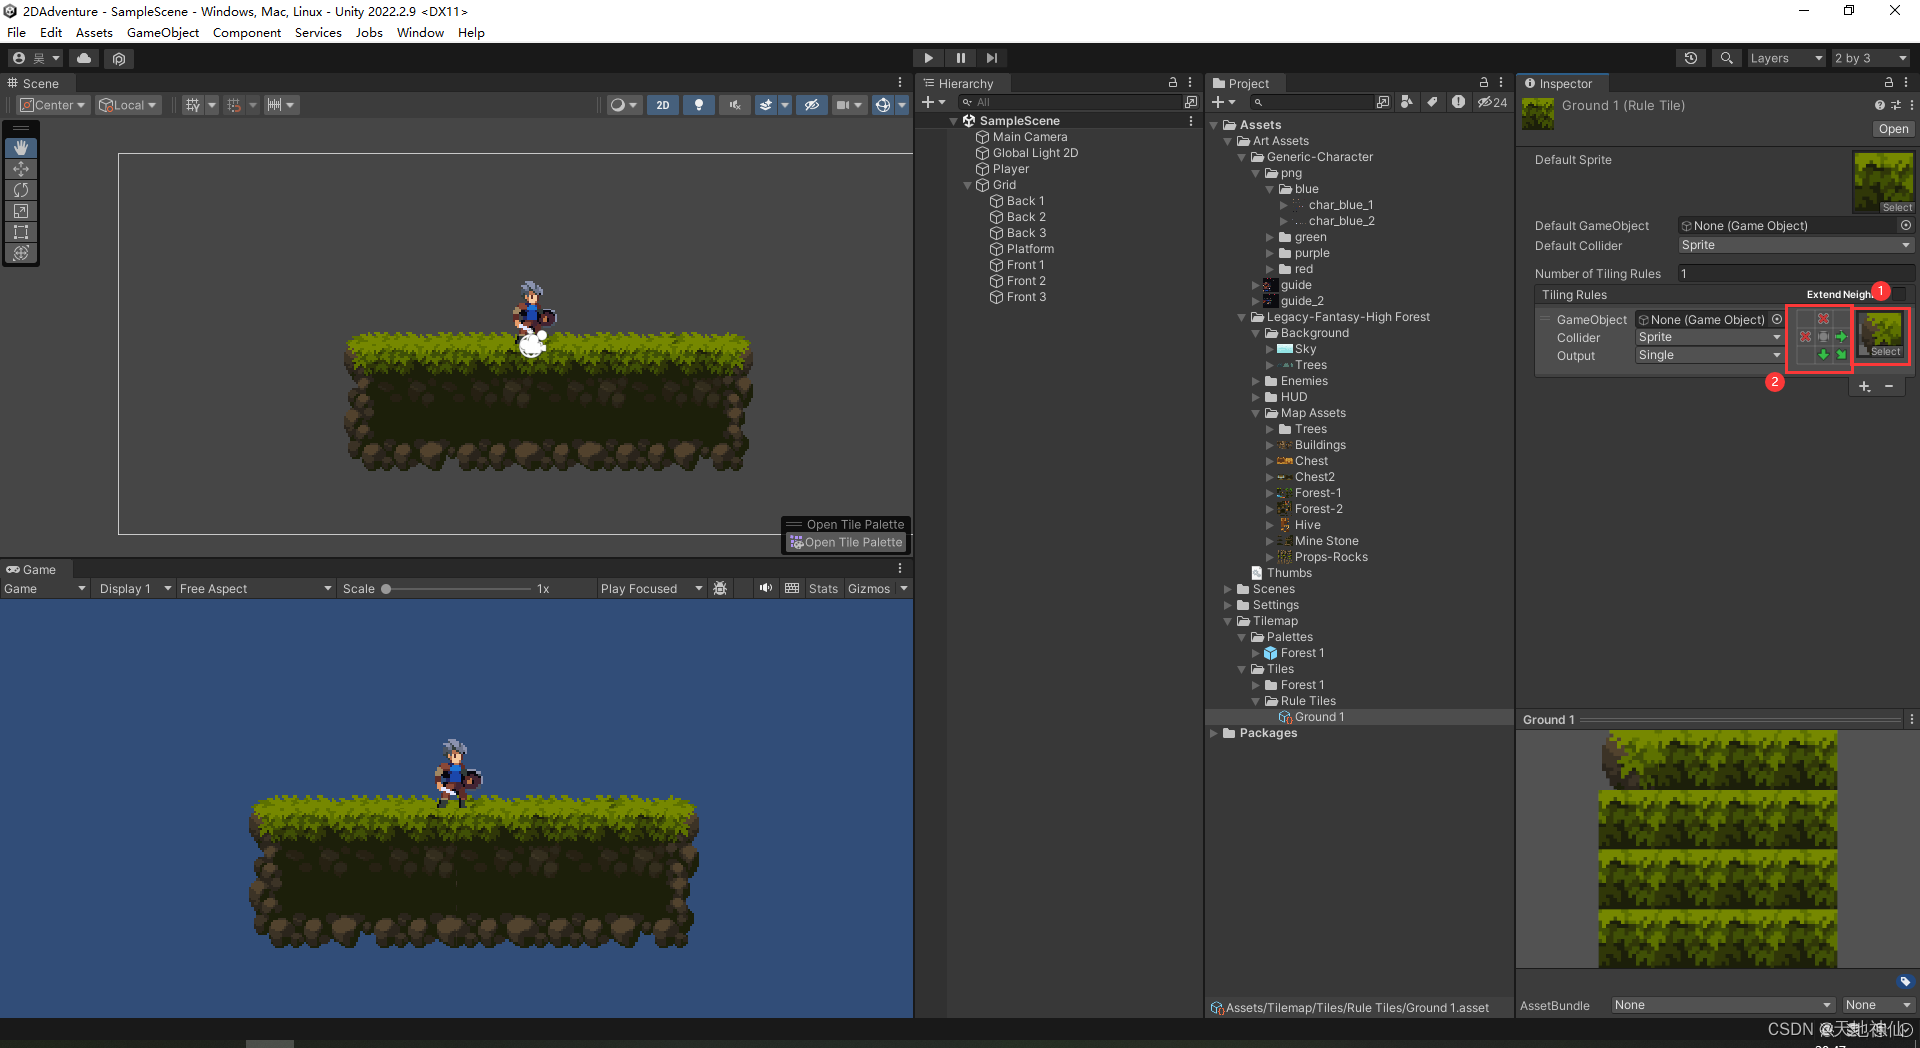The height and width of the screenshot is (1048, 1920).
Task: Open the global search magnifier icon
Action: pyautogui.click(x=1726, y=58)
